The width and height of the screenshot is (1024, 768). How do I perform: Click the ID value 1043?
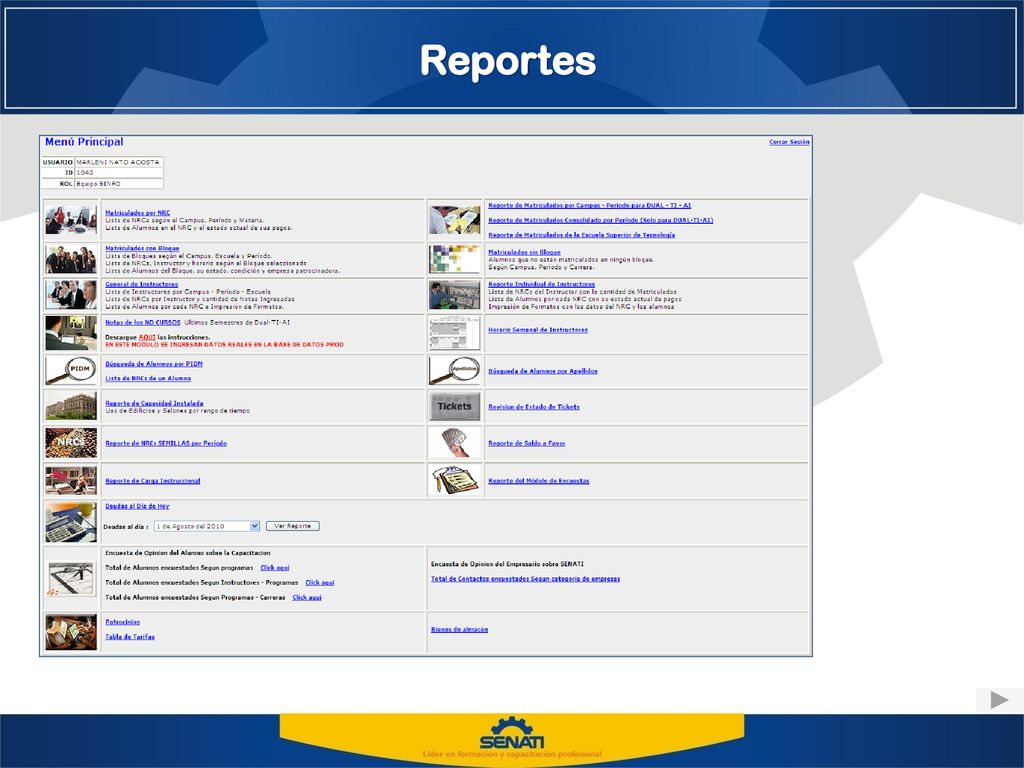click(x=85, y=173)
